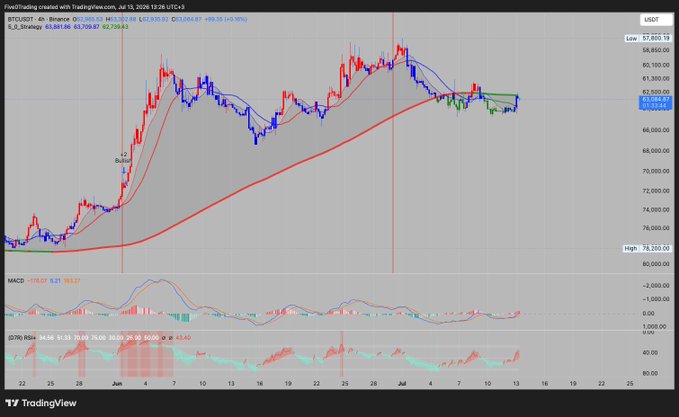The image size is (679, 417).
Task: Click the 63,881.86 strategy value
Action: [x=58, y=27]
